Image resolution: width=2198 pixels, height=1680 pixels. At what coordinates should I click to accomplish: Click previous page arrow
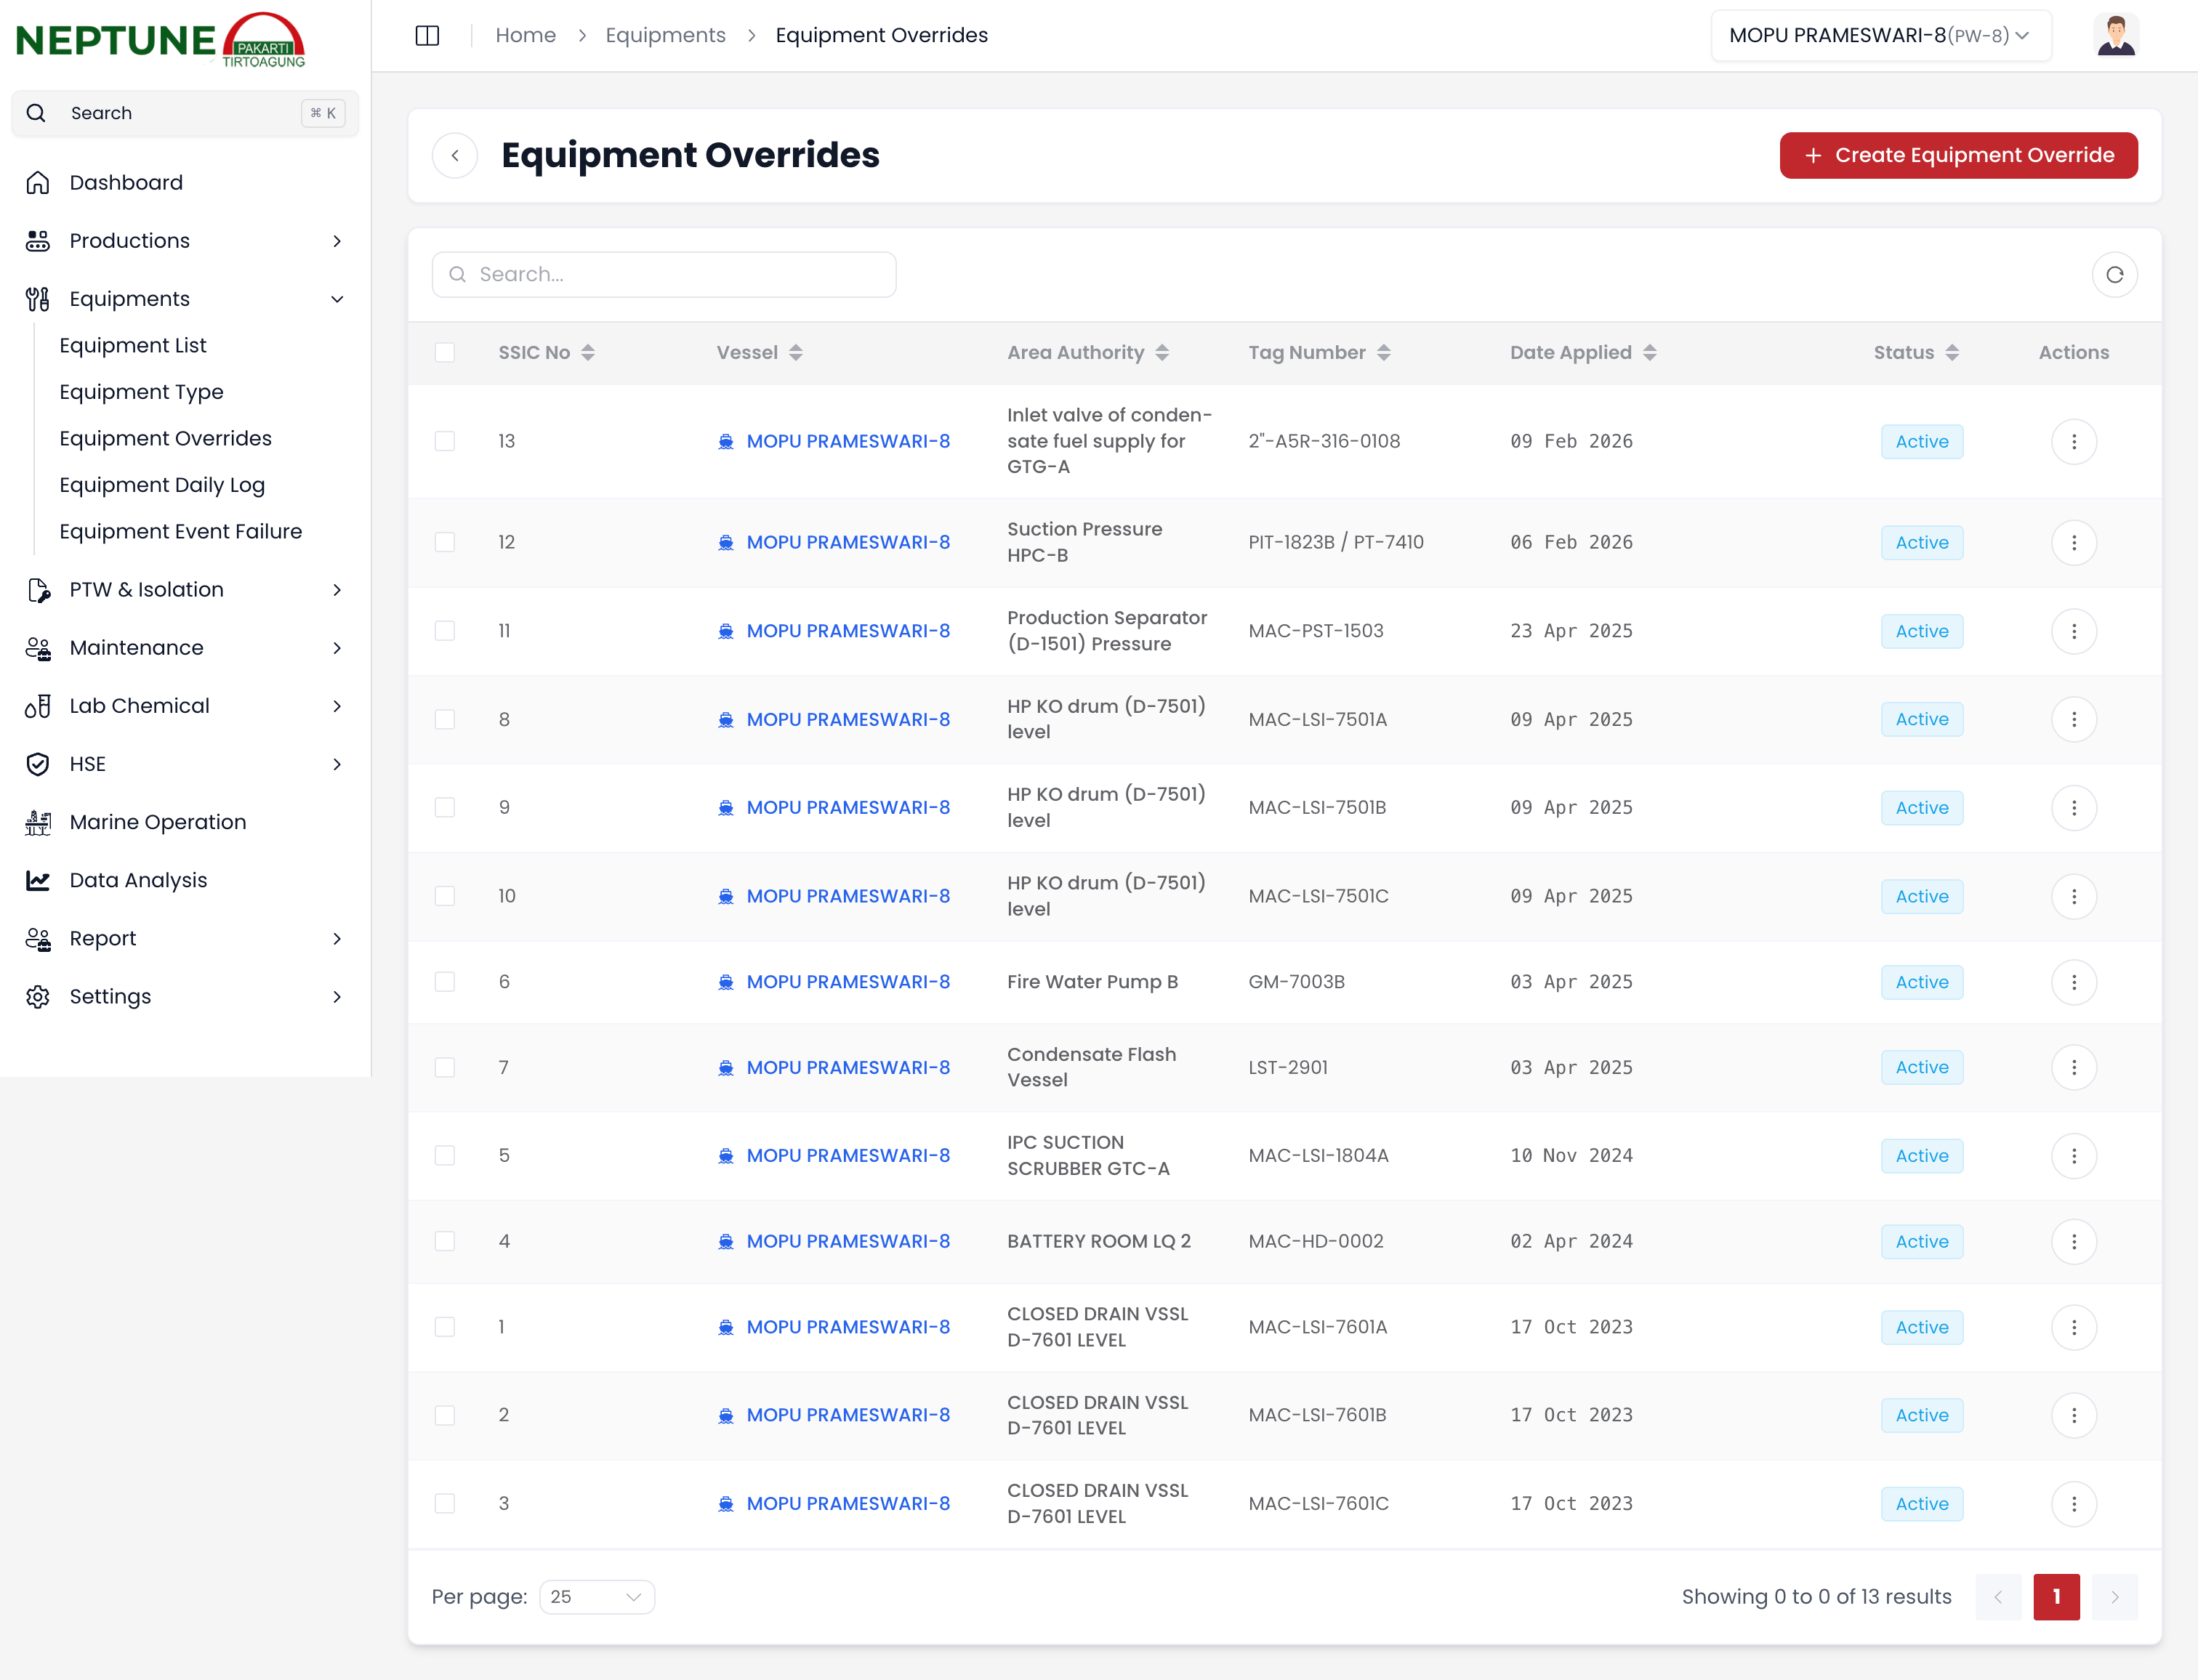tap(1998, 1597)
